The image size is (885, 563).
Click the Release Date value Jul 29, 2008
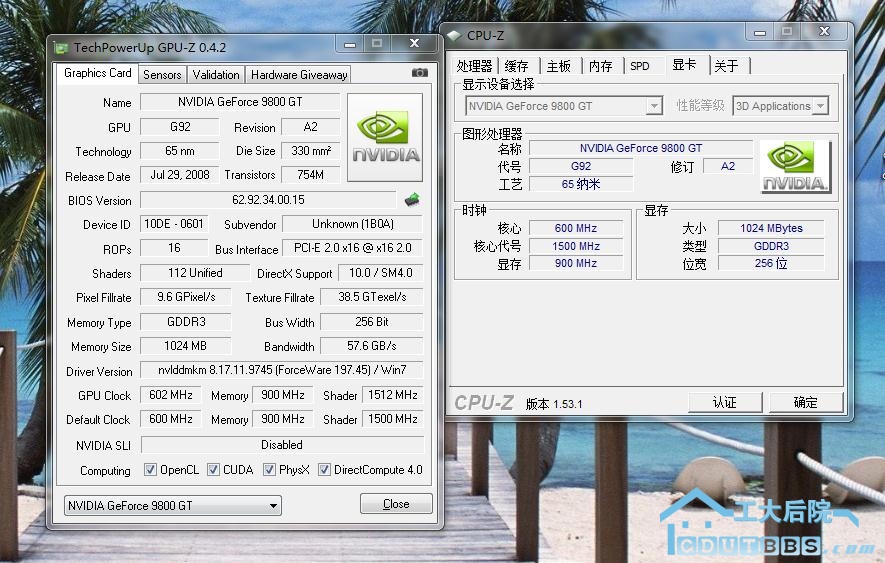tap(180, 175)
